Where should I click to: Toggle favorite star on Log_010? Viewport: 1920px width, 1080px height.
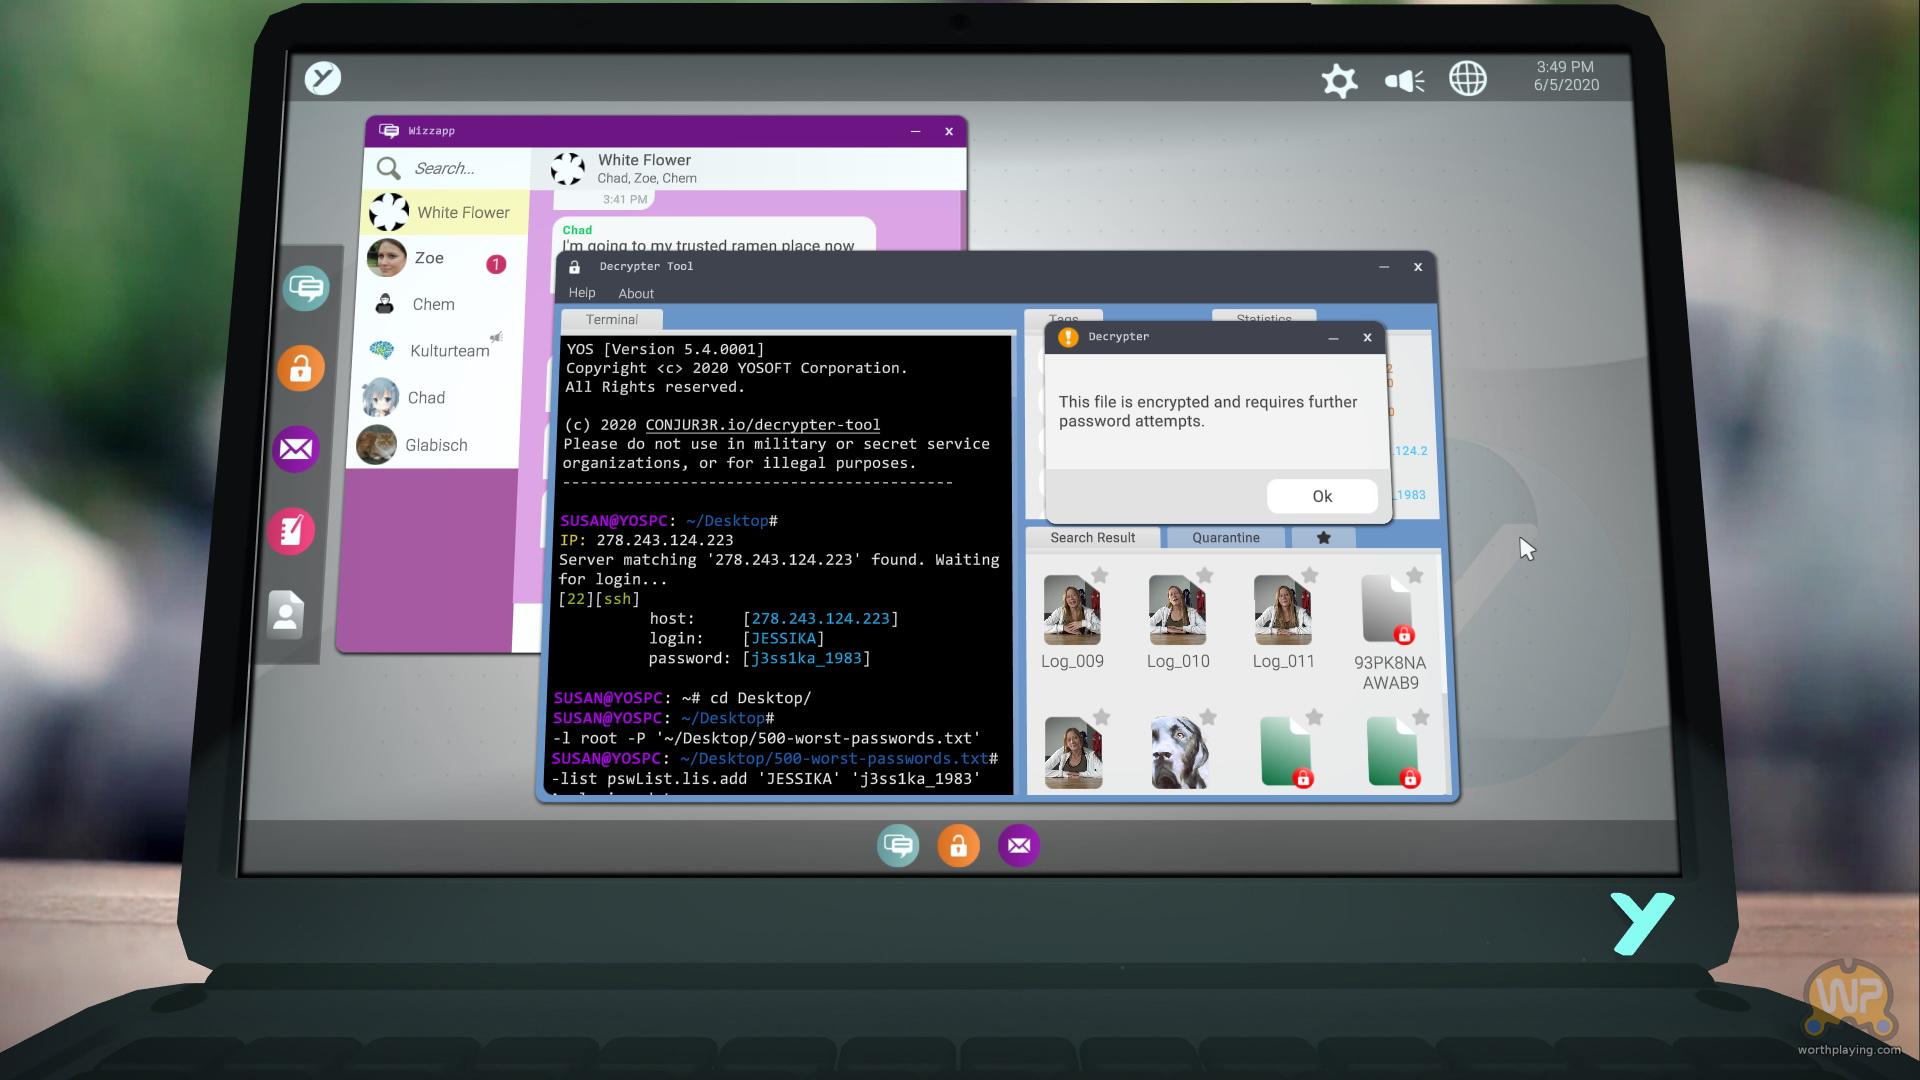(1205, 575)
